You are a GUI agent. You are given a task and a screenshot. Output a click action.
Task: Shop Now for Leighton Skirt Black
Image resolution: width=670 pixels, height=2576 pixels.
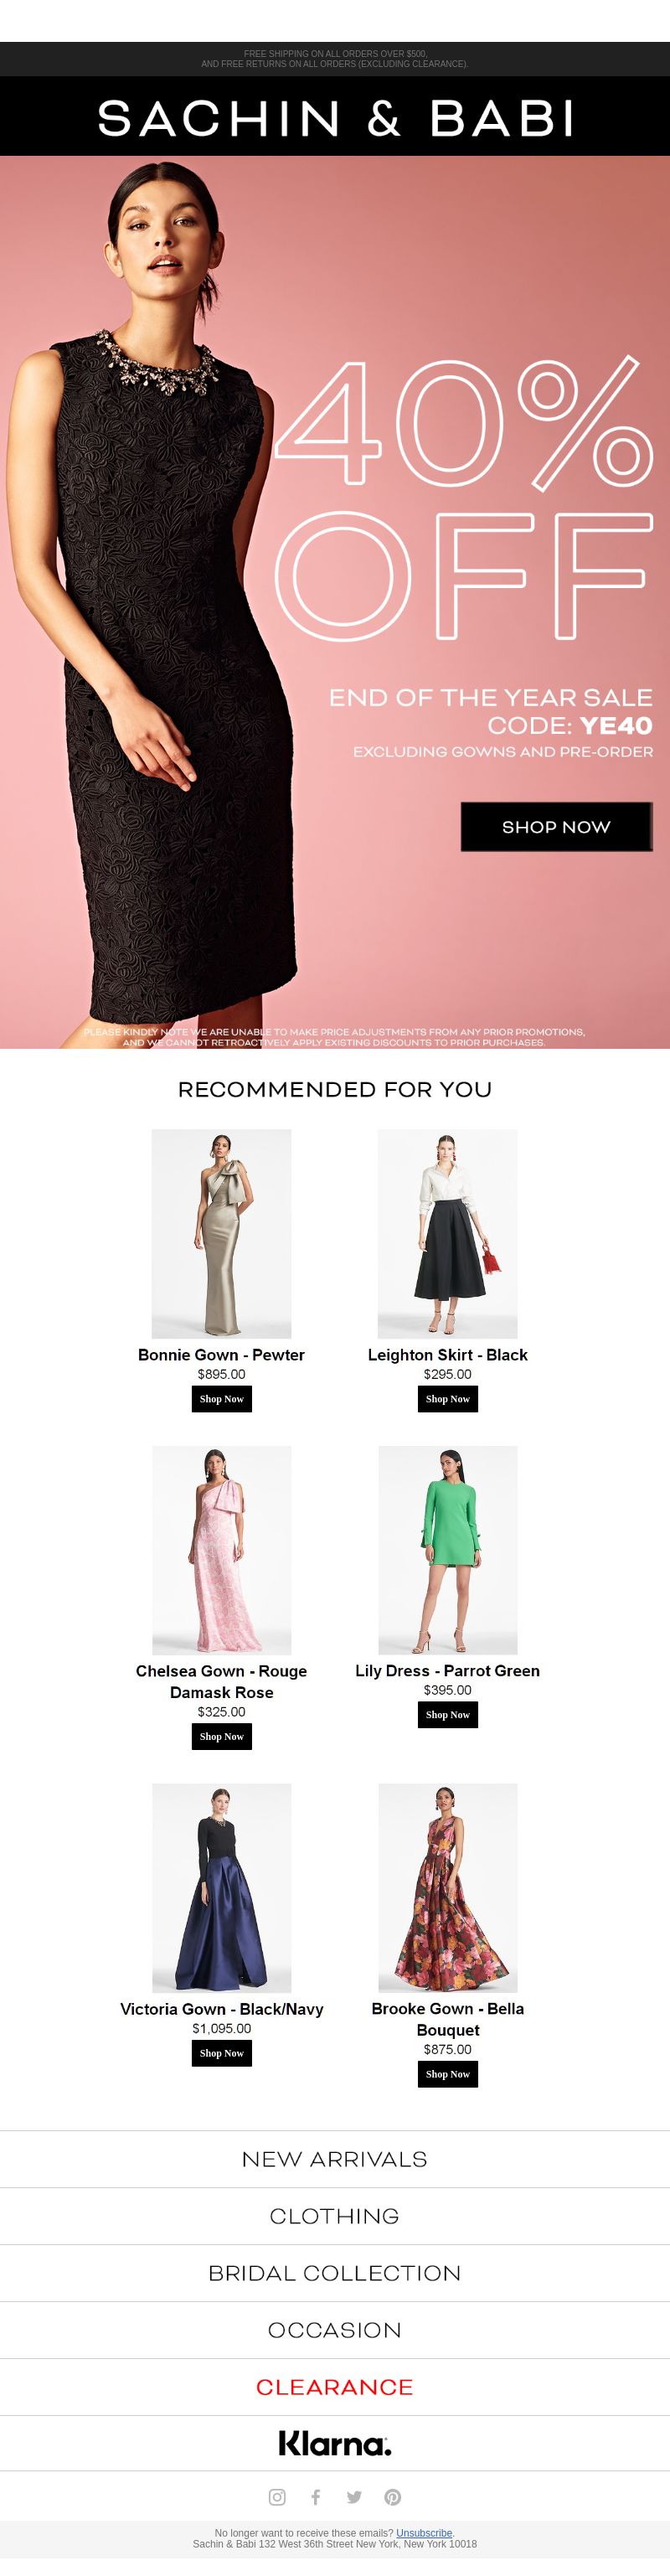tap(447, 1398)
